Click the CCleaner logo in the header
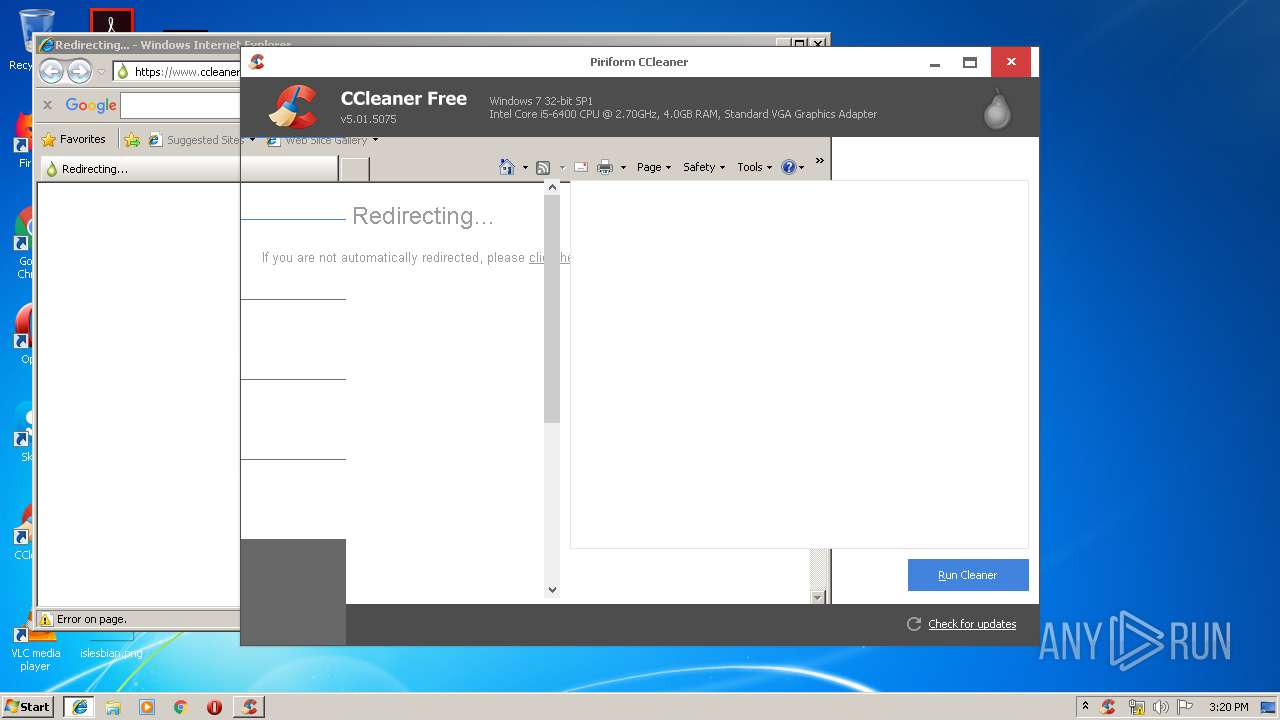Image resolution: width=1280 pixels, height=720 pixels. [294, 107]
